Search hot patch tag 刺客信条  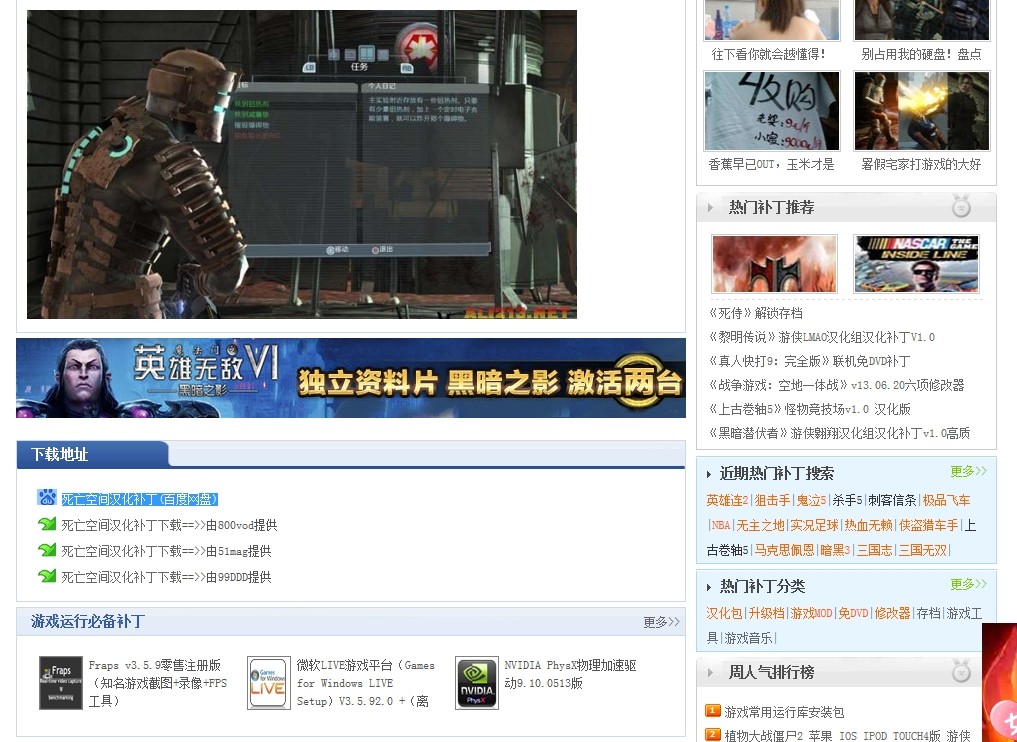892,500
